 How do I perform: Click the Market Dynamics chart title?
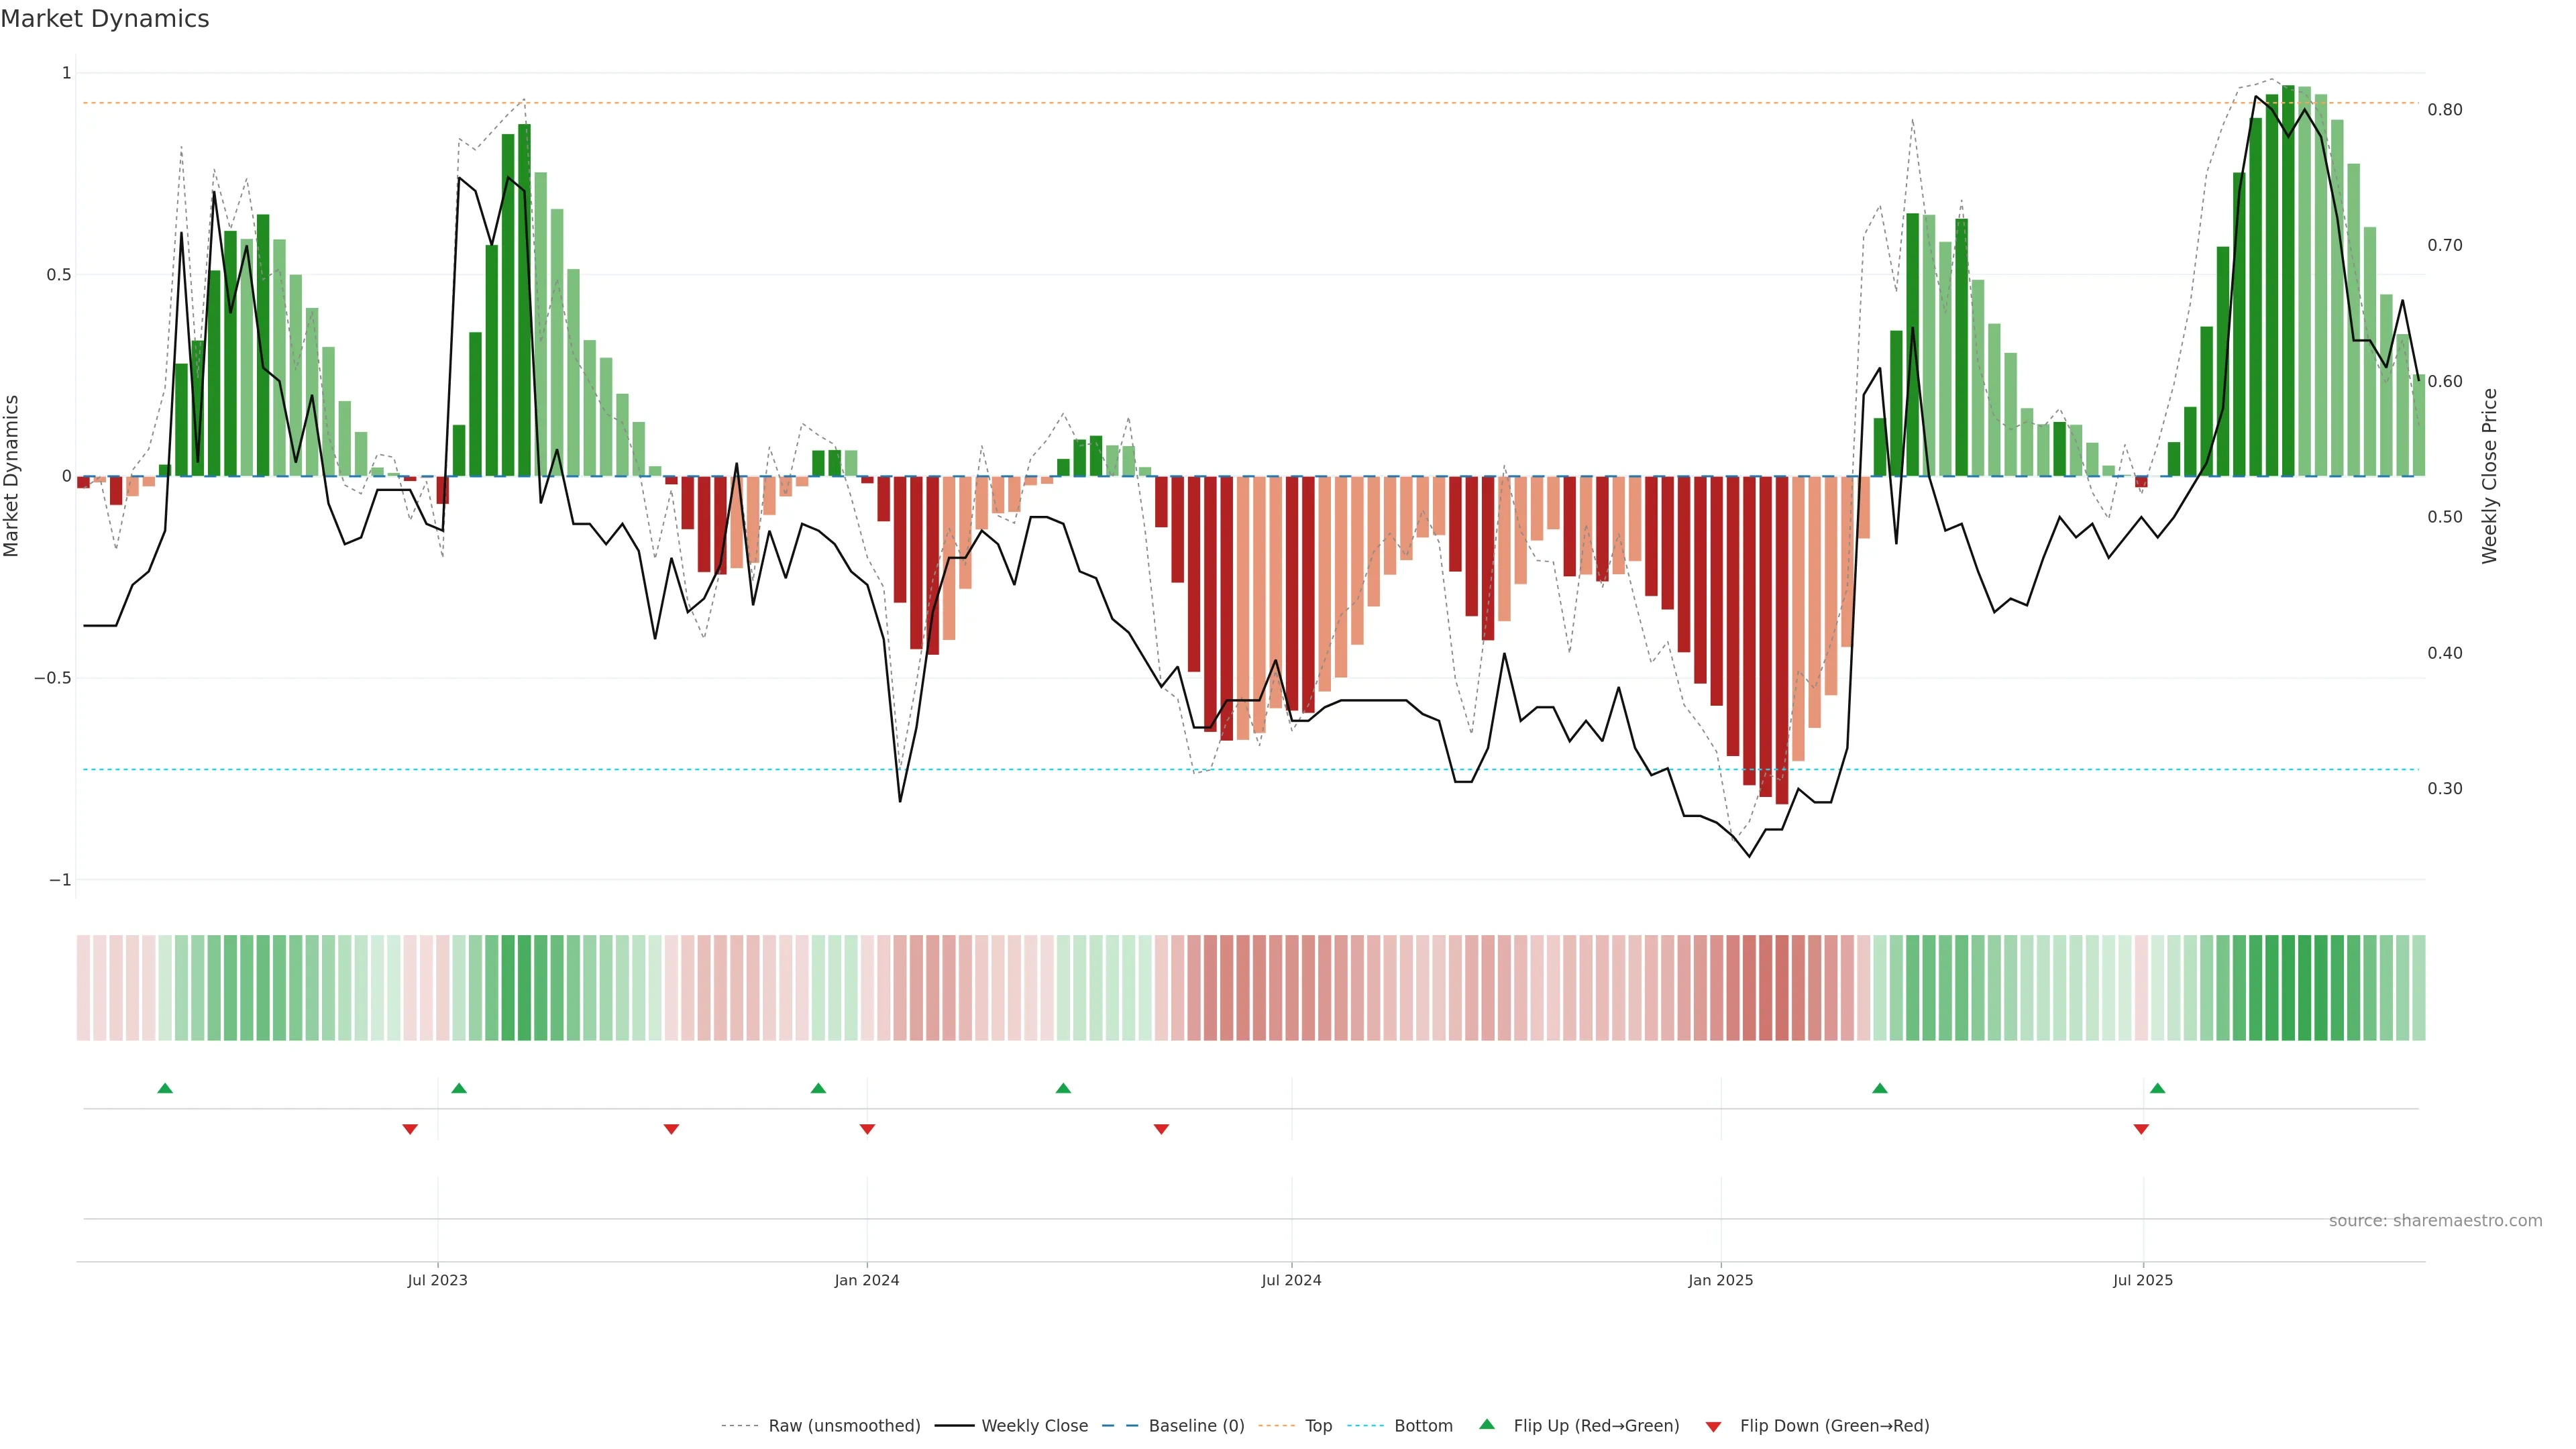click(105, 19)
